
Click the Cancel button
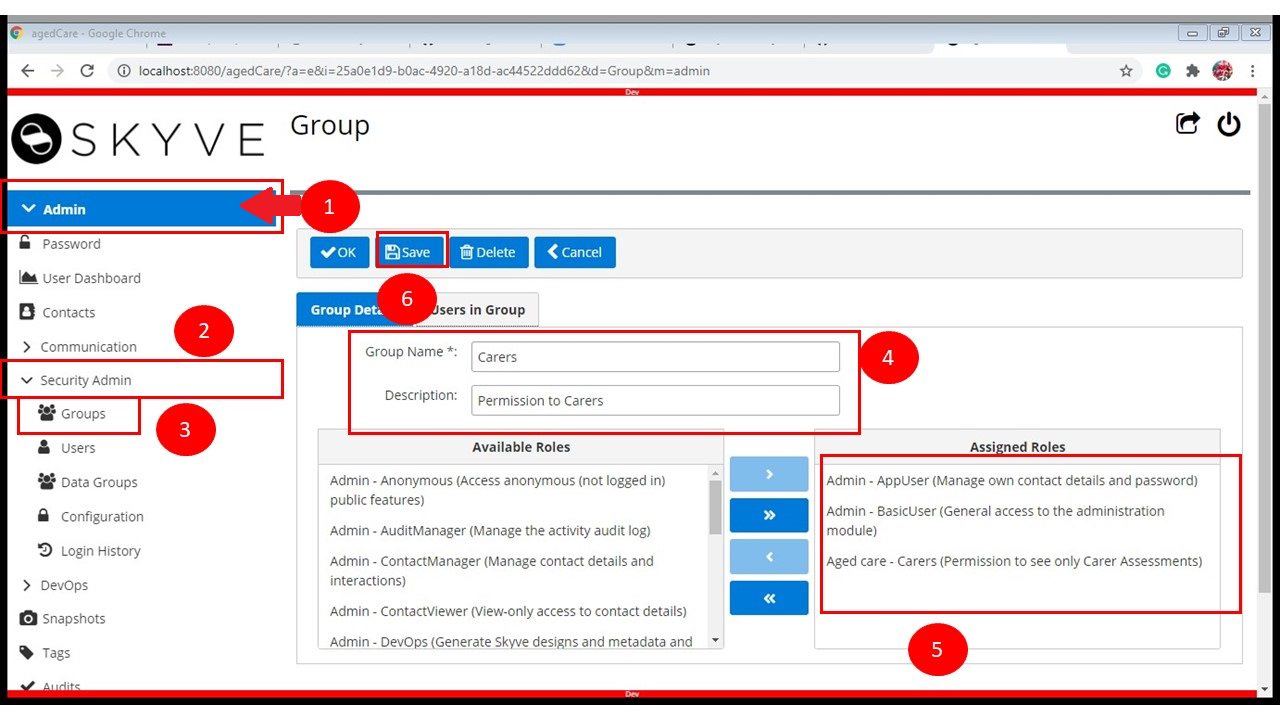pos(574,252)
